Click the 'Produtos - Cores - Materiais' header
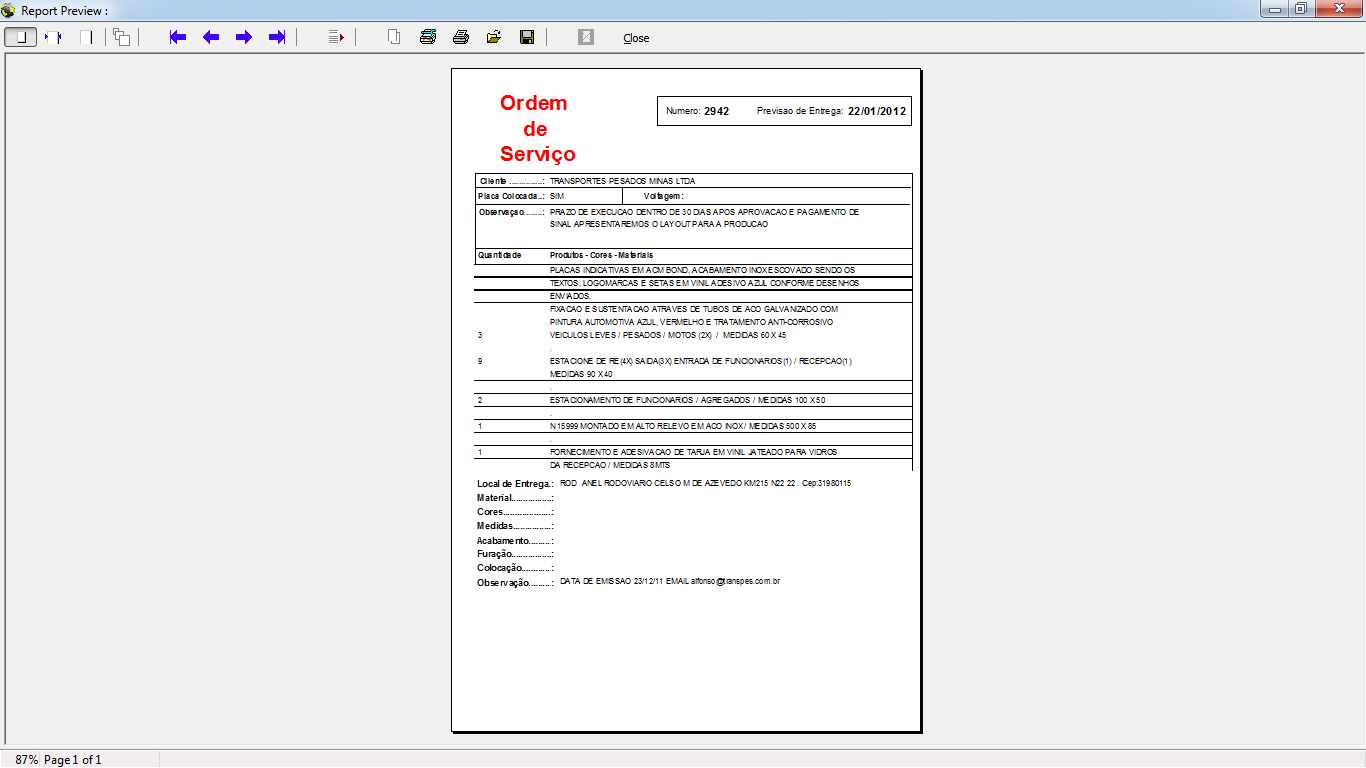The width and height of the screenshot is (1366, 768). [x=601, y=255]
